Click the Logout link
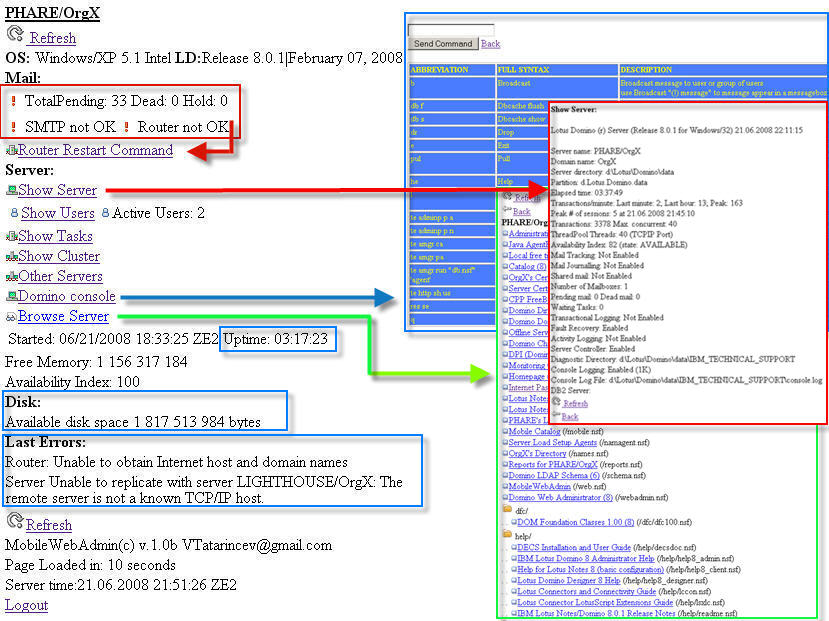This screenshot has height=621, width=829. coord(26,605)
